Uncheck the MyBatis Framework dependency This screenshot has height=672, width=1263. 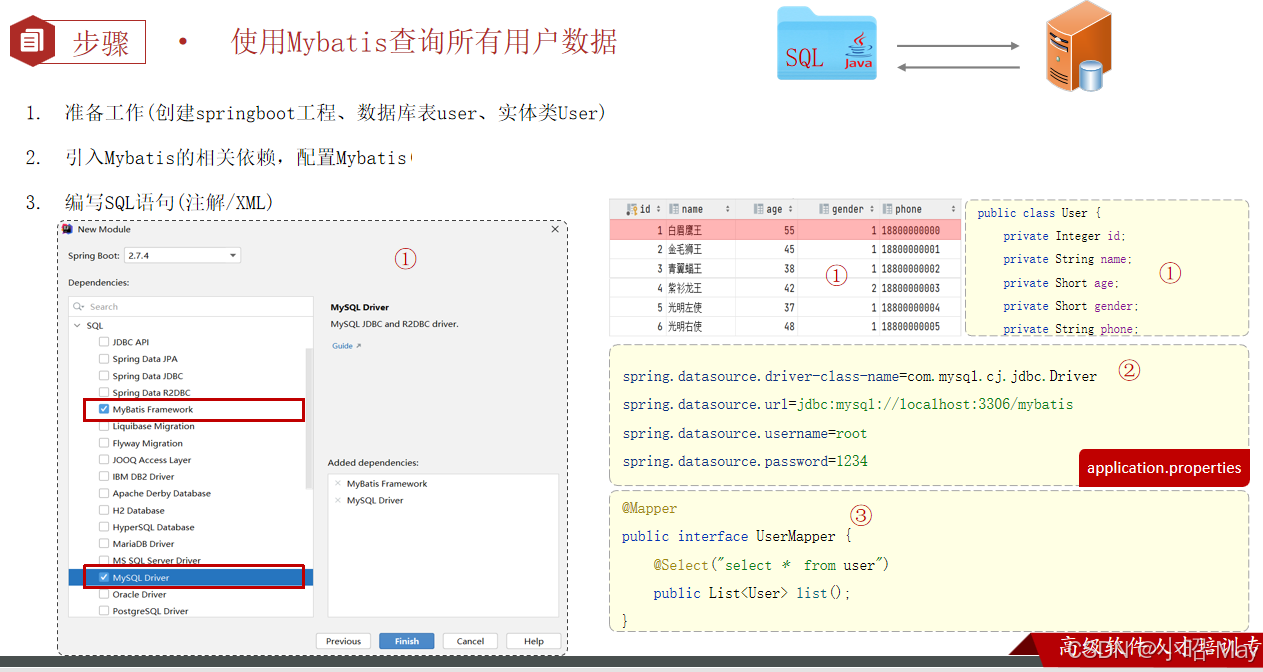click(x=104, y=409)
